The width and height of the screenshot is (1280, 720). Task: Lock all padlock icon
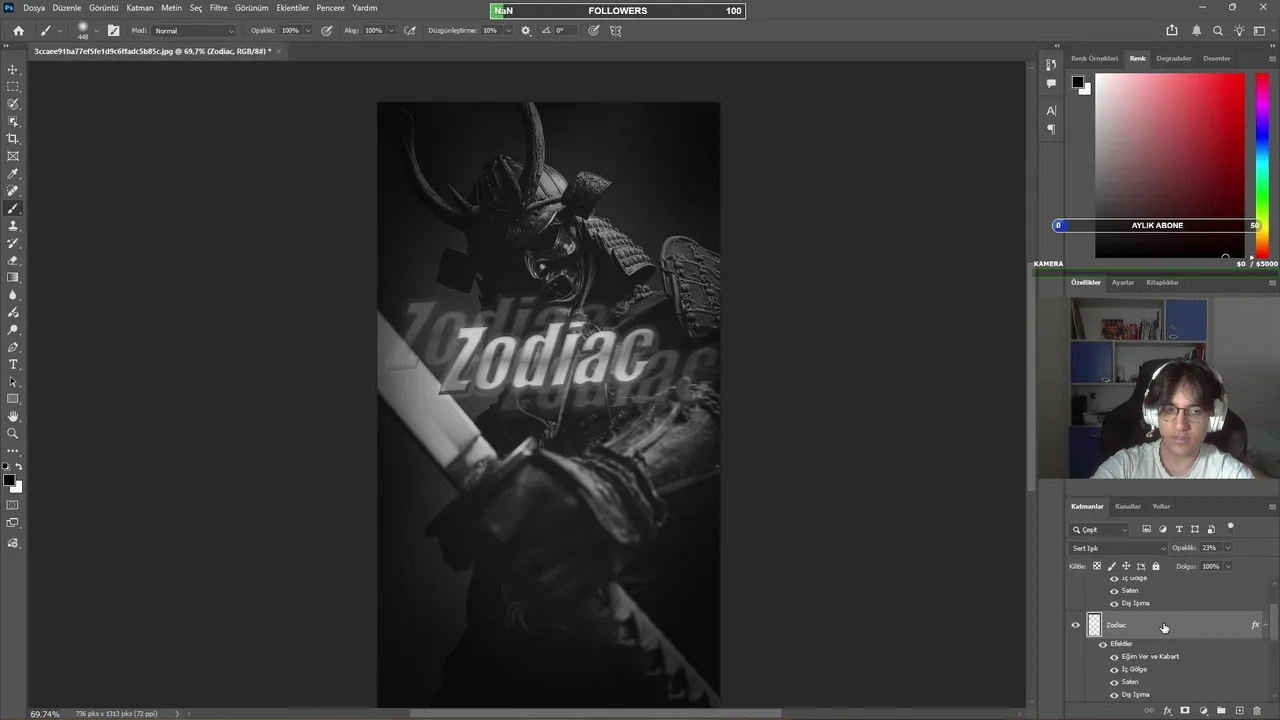click(1156, 566)
